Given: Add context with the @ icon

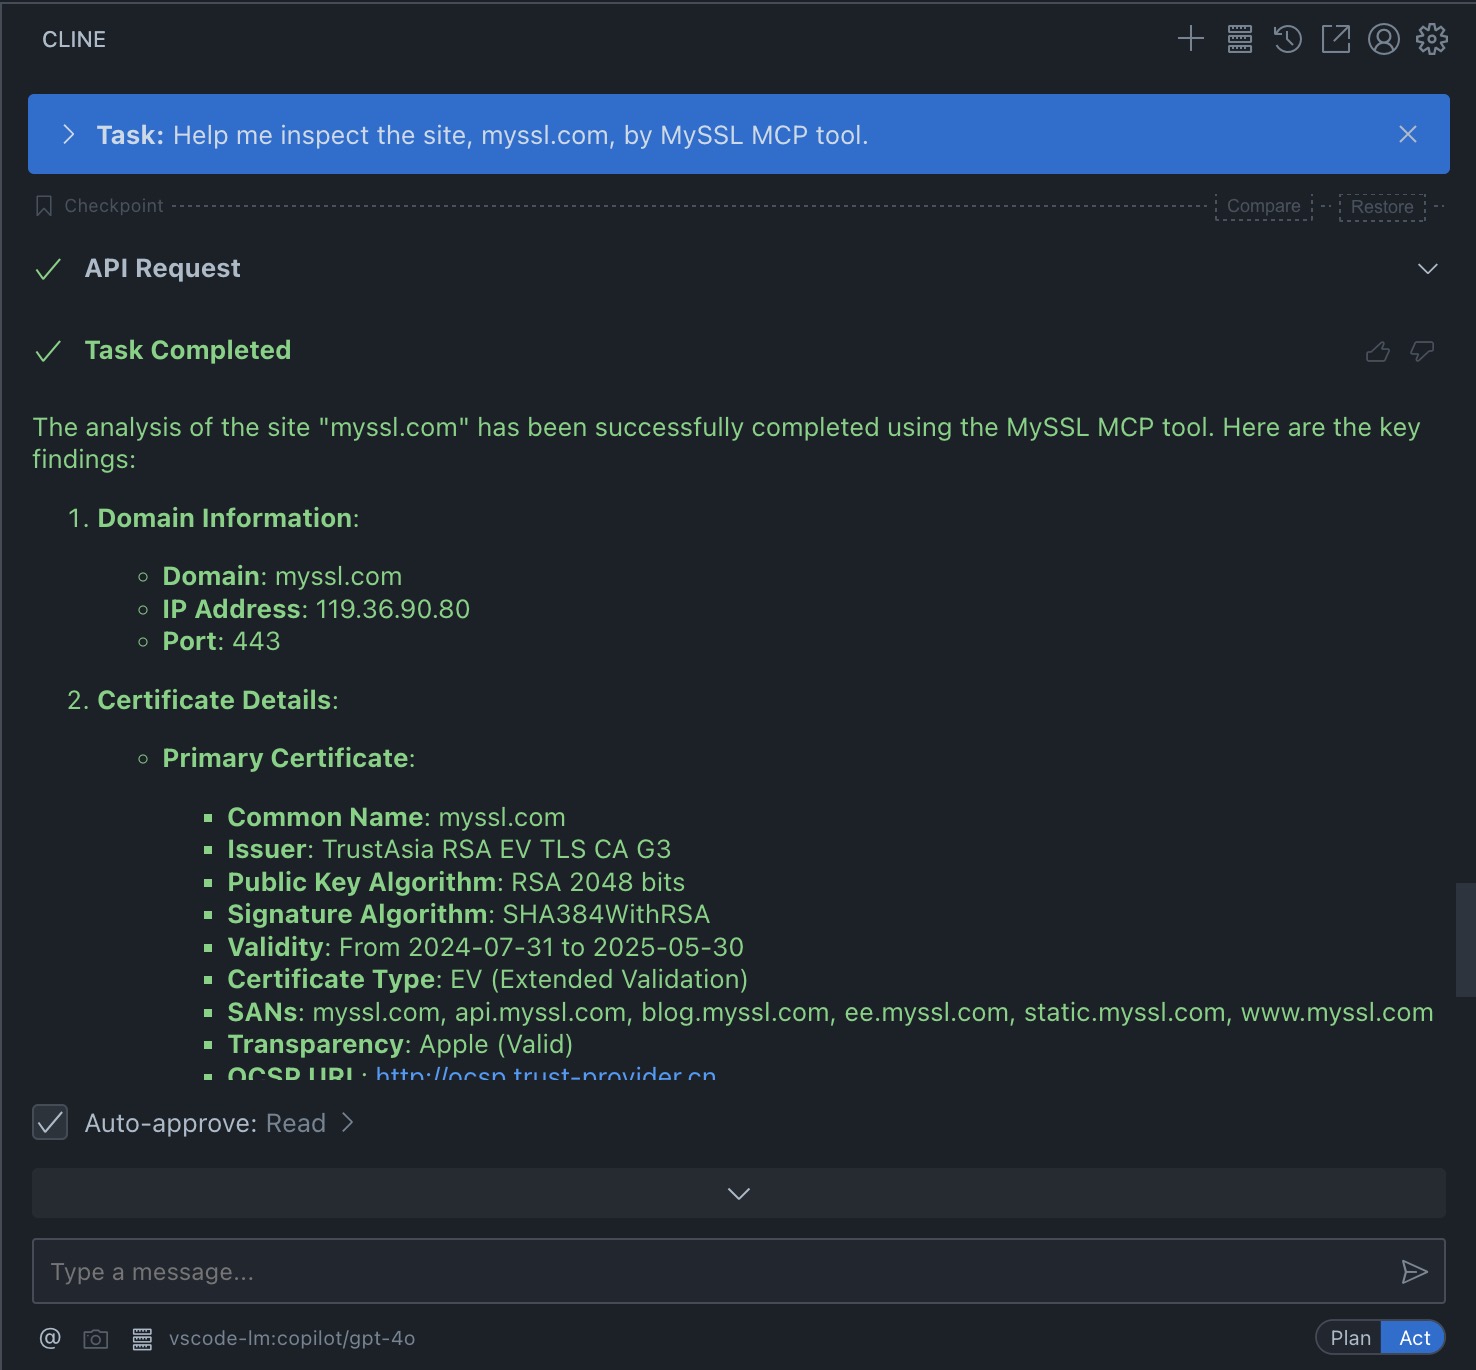Looking at the screenshot, I should click(x=50, y=1338).
